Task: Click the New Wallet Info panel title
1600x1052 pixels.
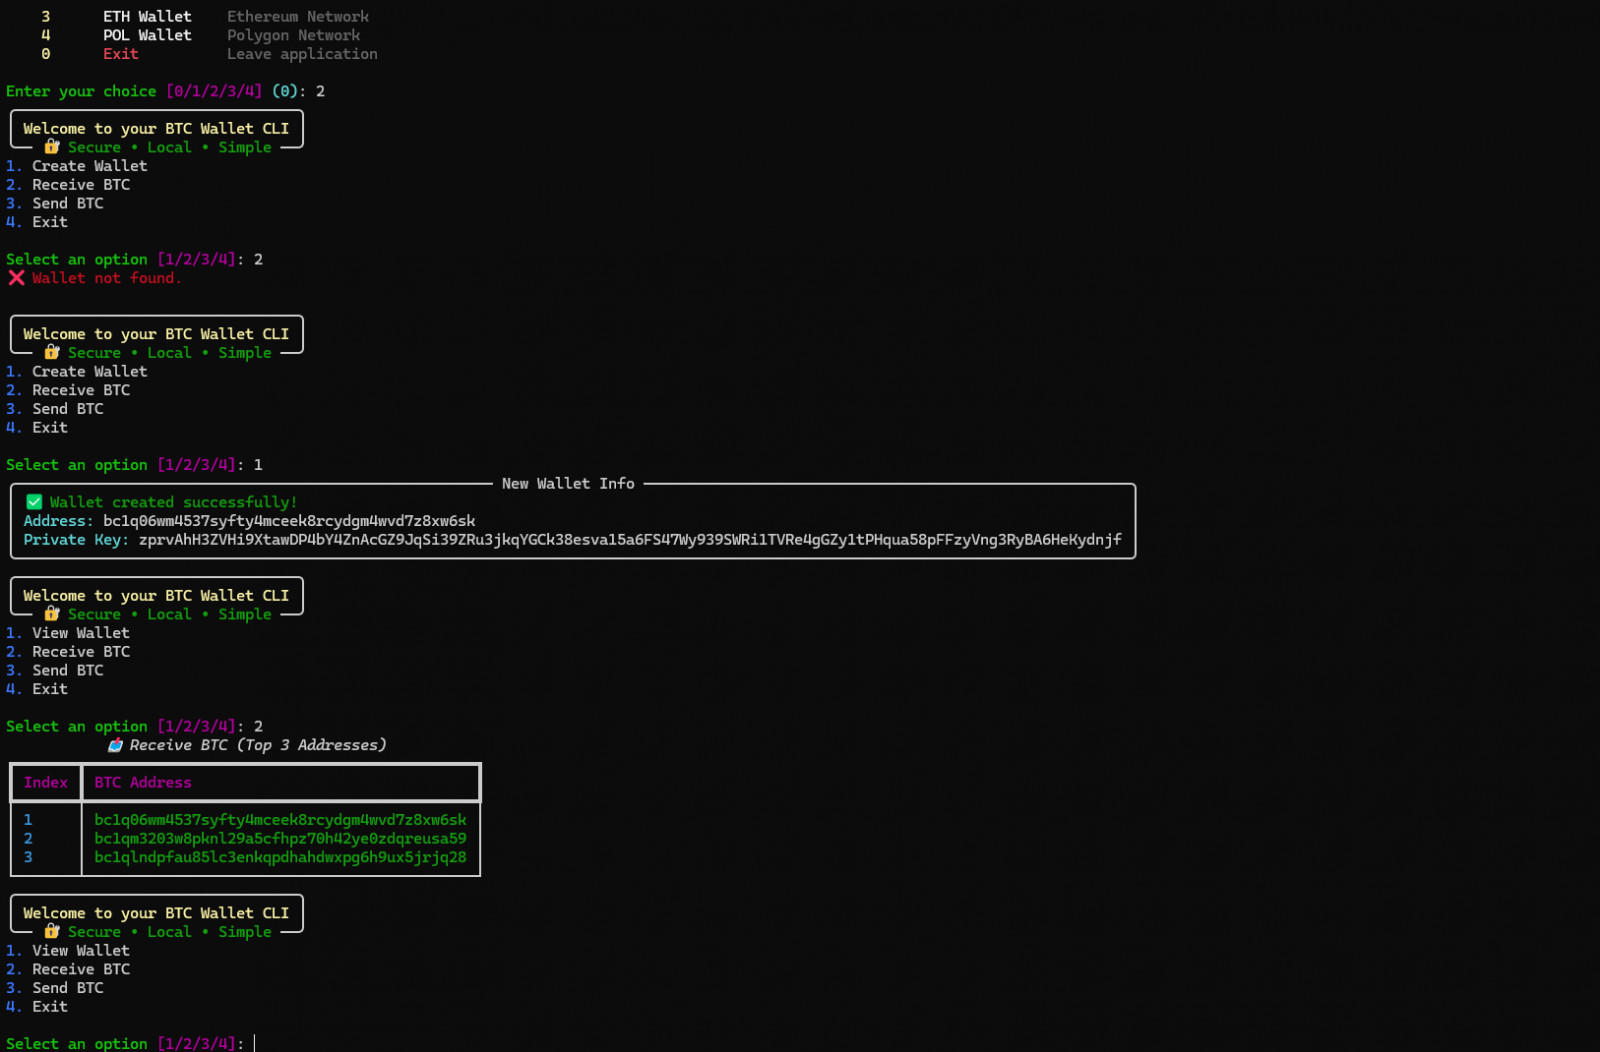Action: coord(567,484)
